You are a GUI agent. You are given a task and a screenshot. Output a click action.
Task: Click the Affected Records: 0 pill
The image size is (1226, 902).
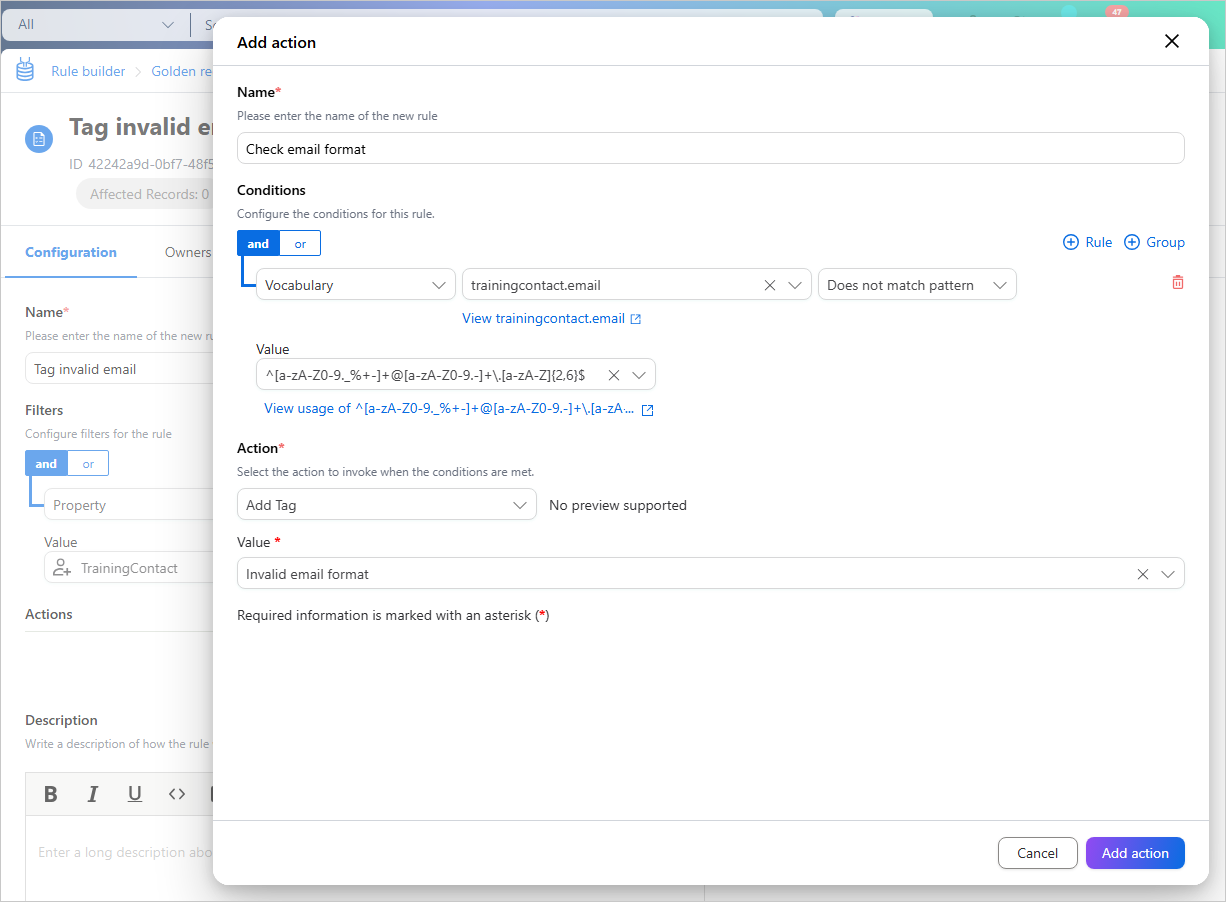145,194
